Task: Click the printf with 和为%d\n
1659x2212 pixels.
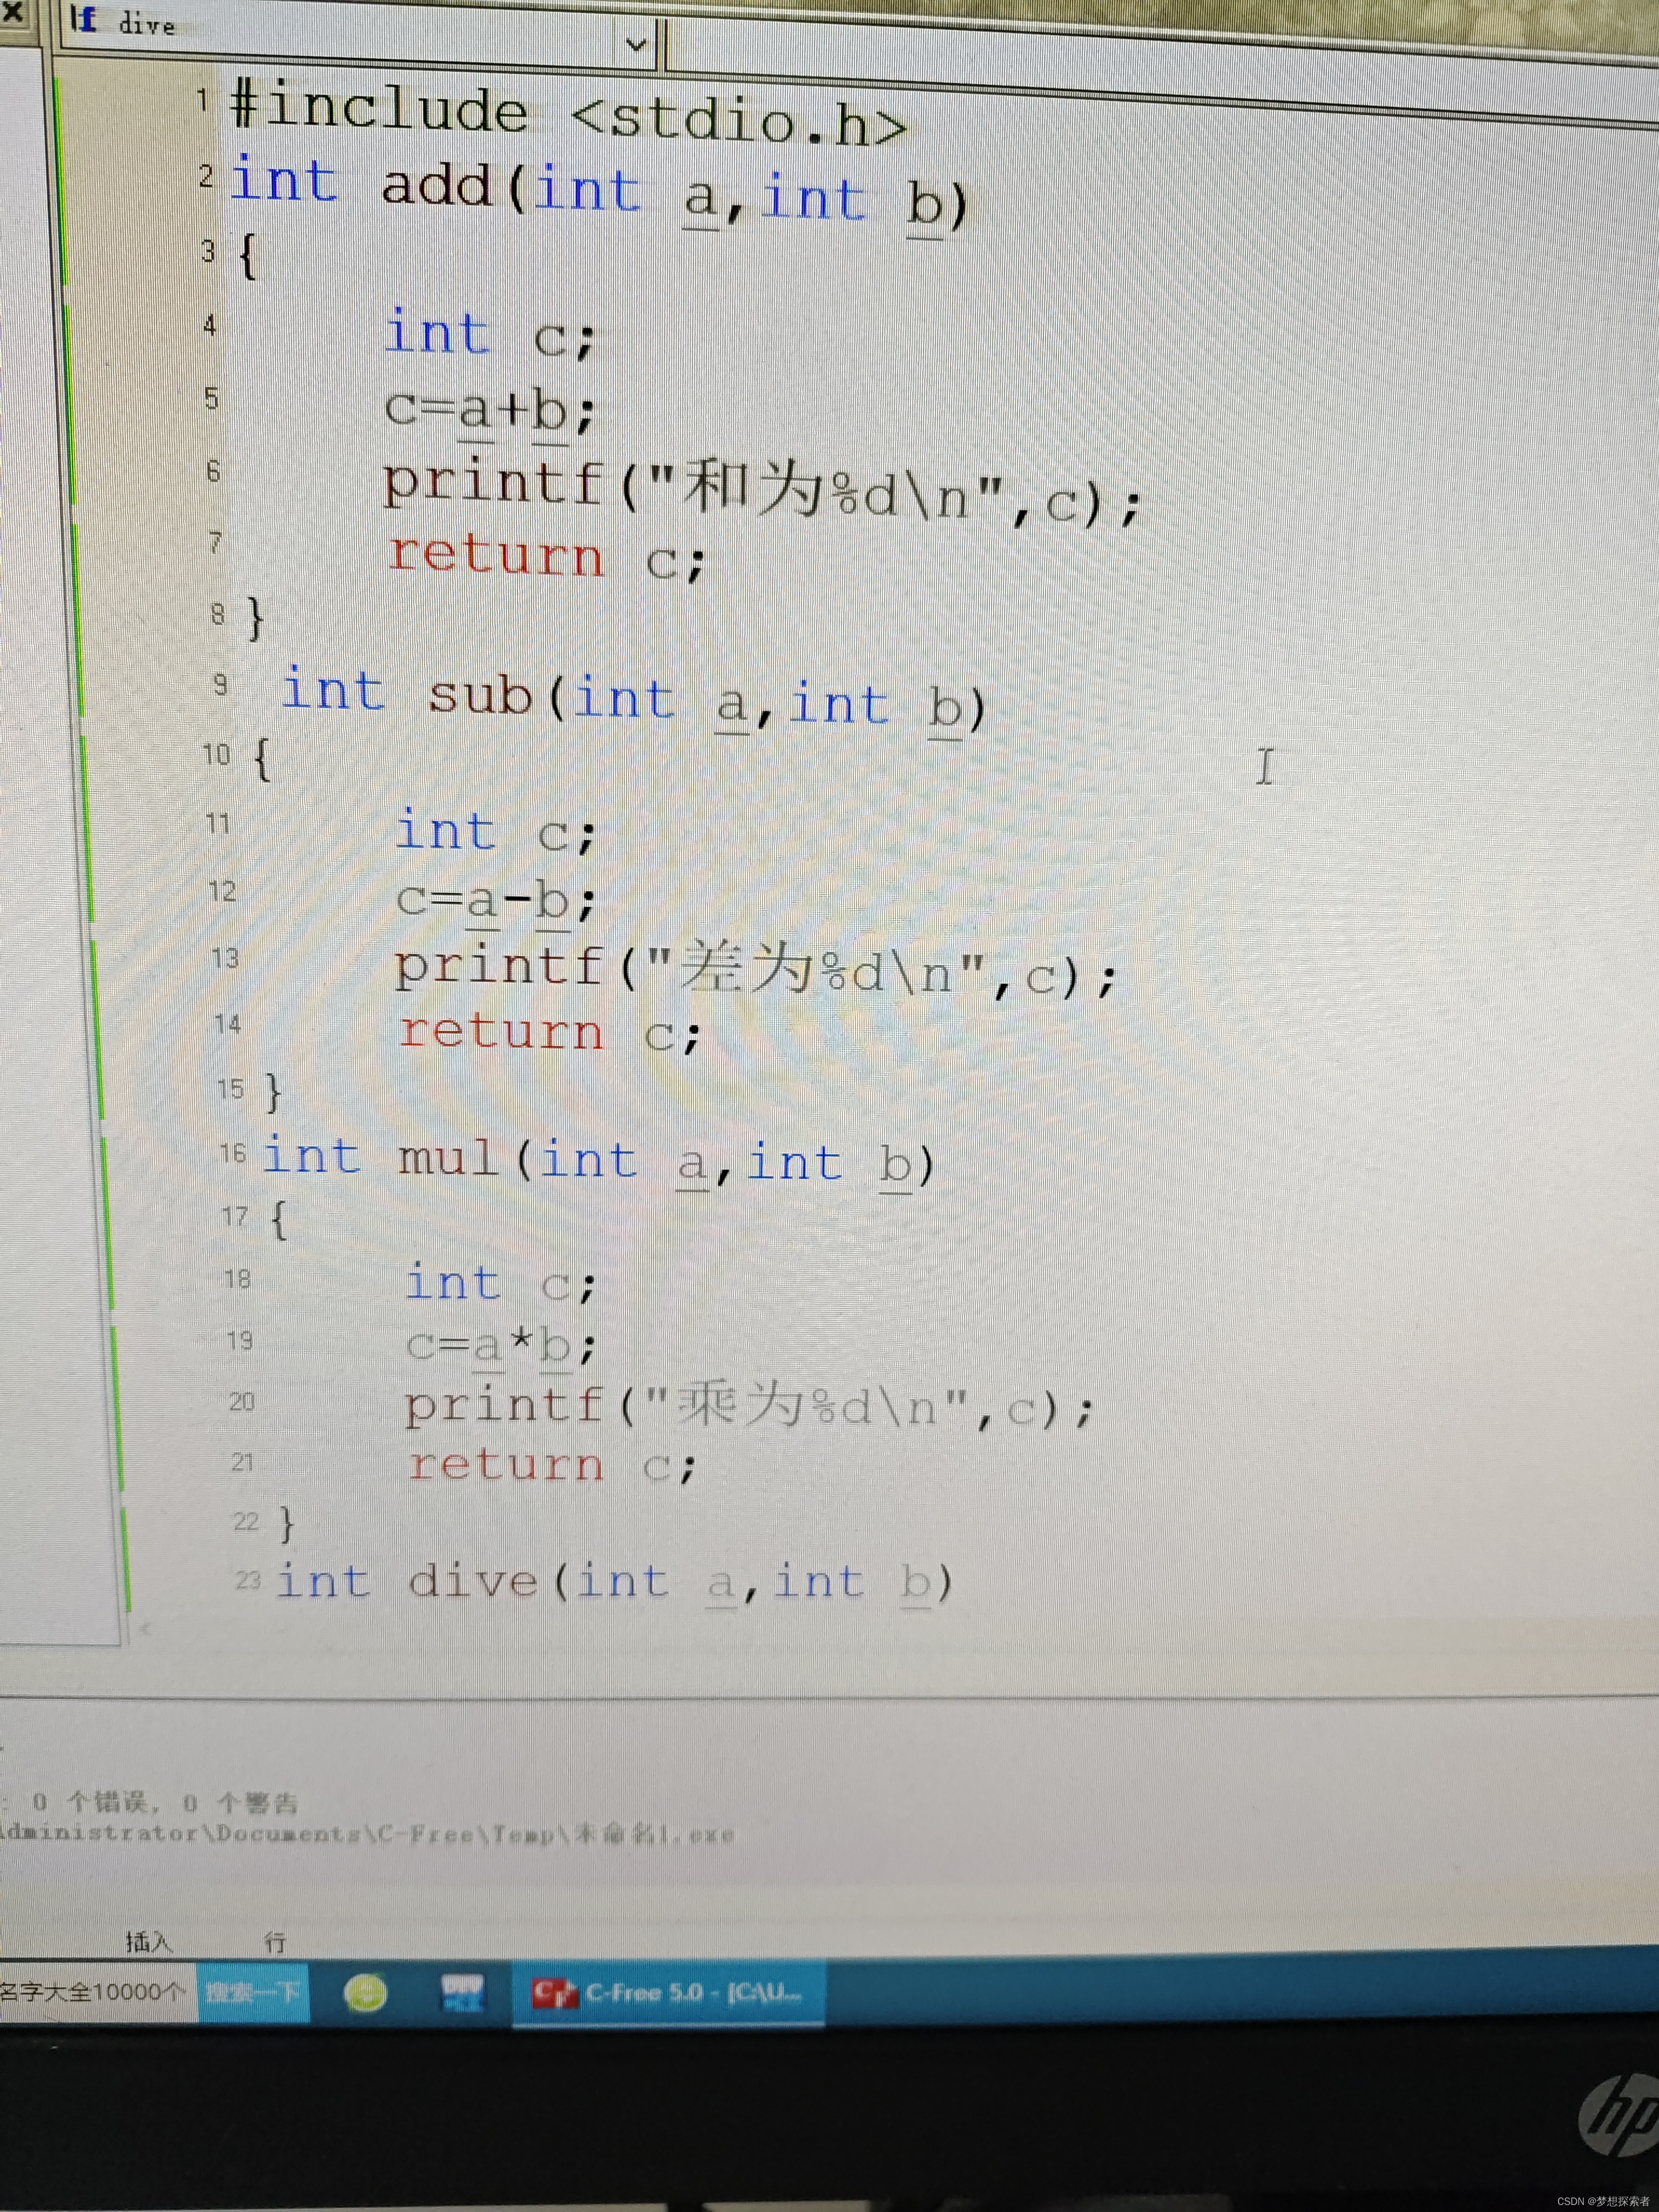Action: coord(762,492)
